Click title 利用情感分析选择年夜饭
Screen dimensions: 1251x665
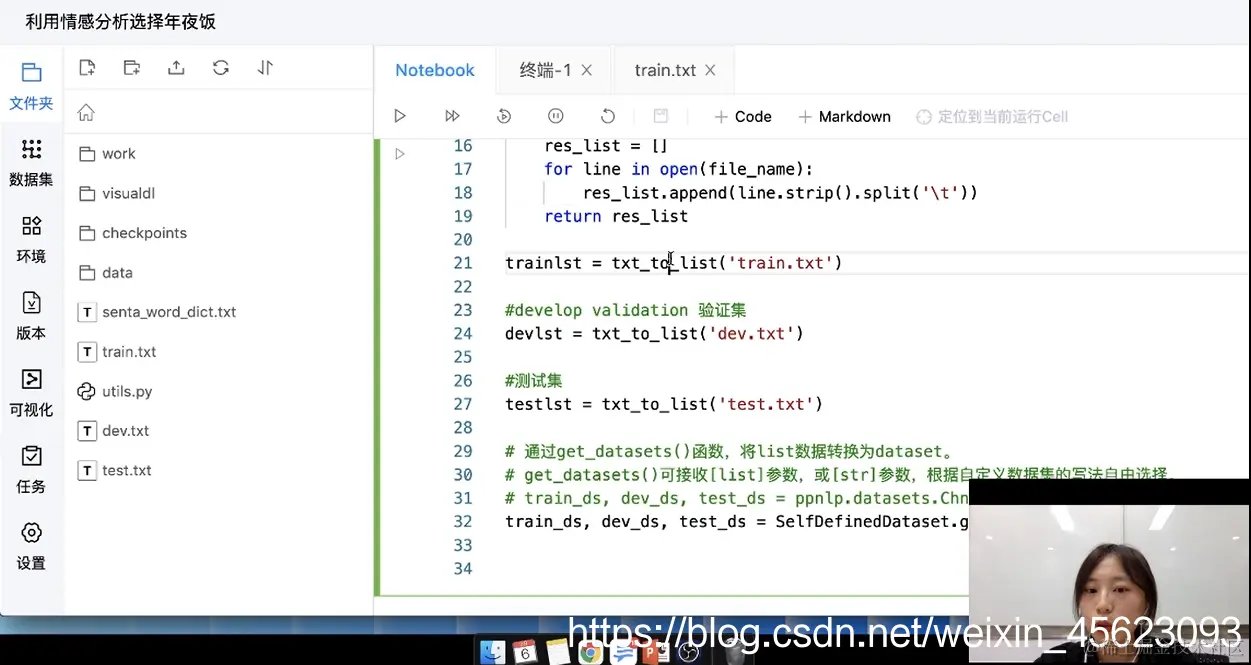coord(120,21)
